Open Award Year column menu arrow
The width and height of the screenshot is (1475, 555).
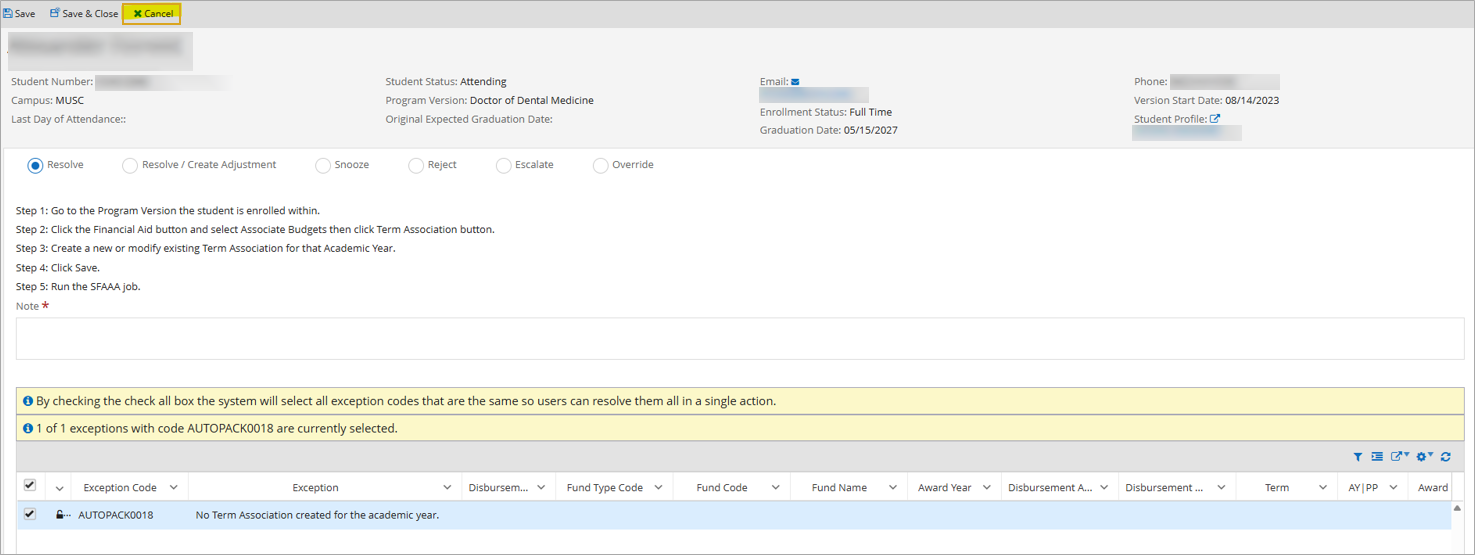pyautogui.click(x=986, y=488)
